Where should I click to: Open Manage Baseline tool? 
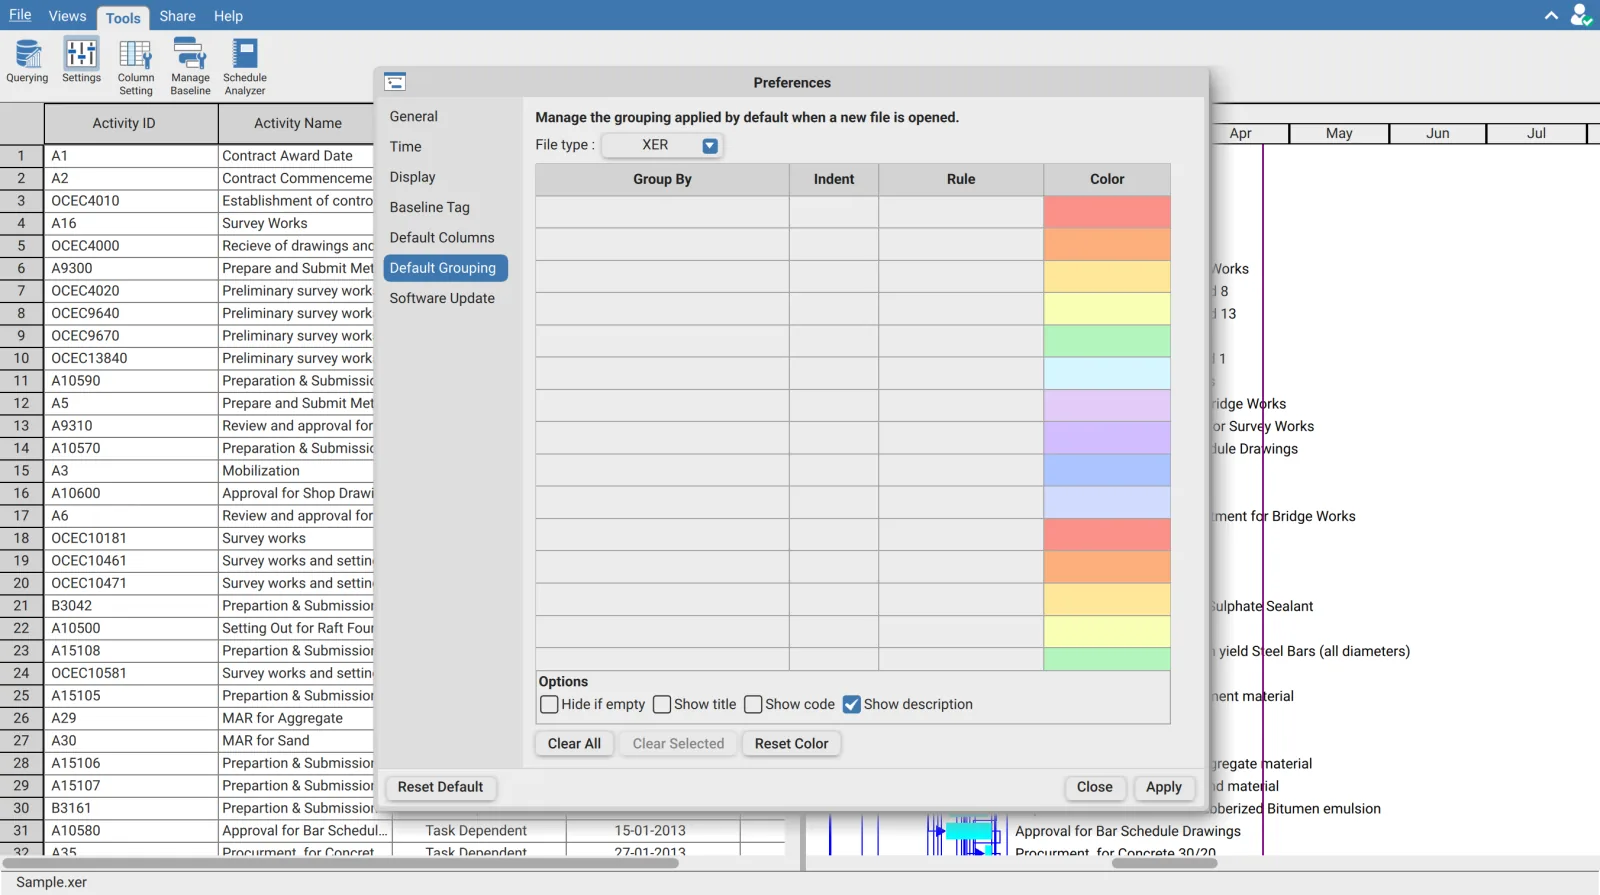190,67
